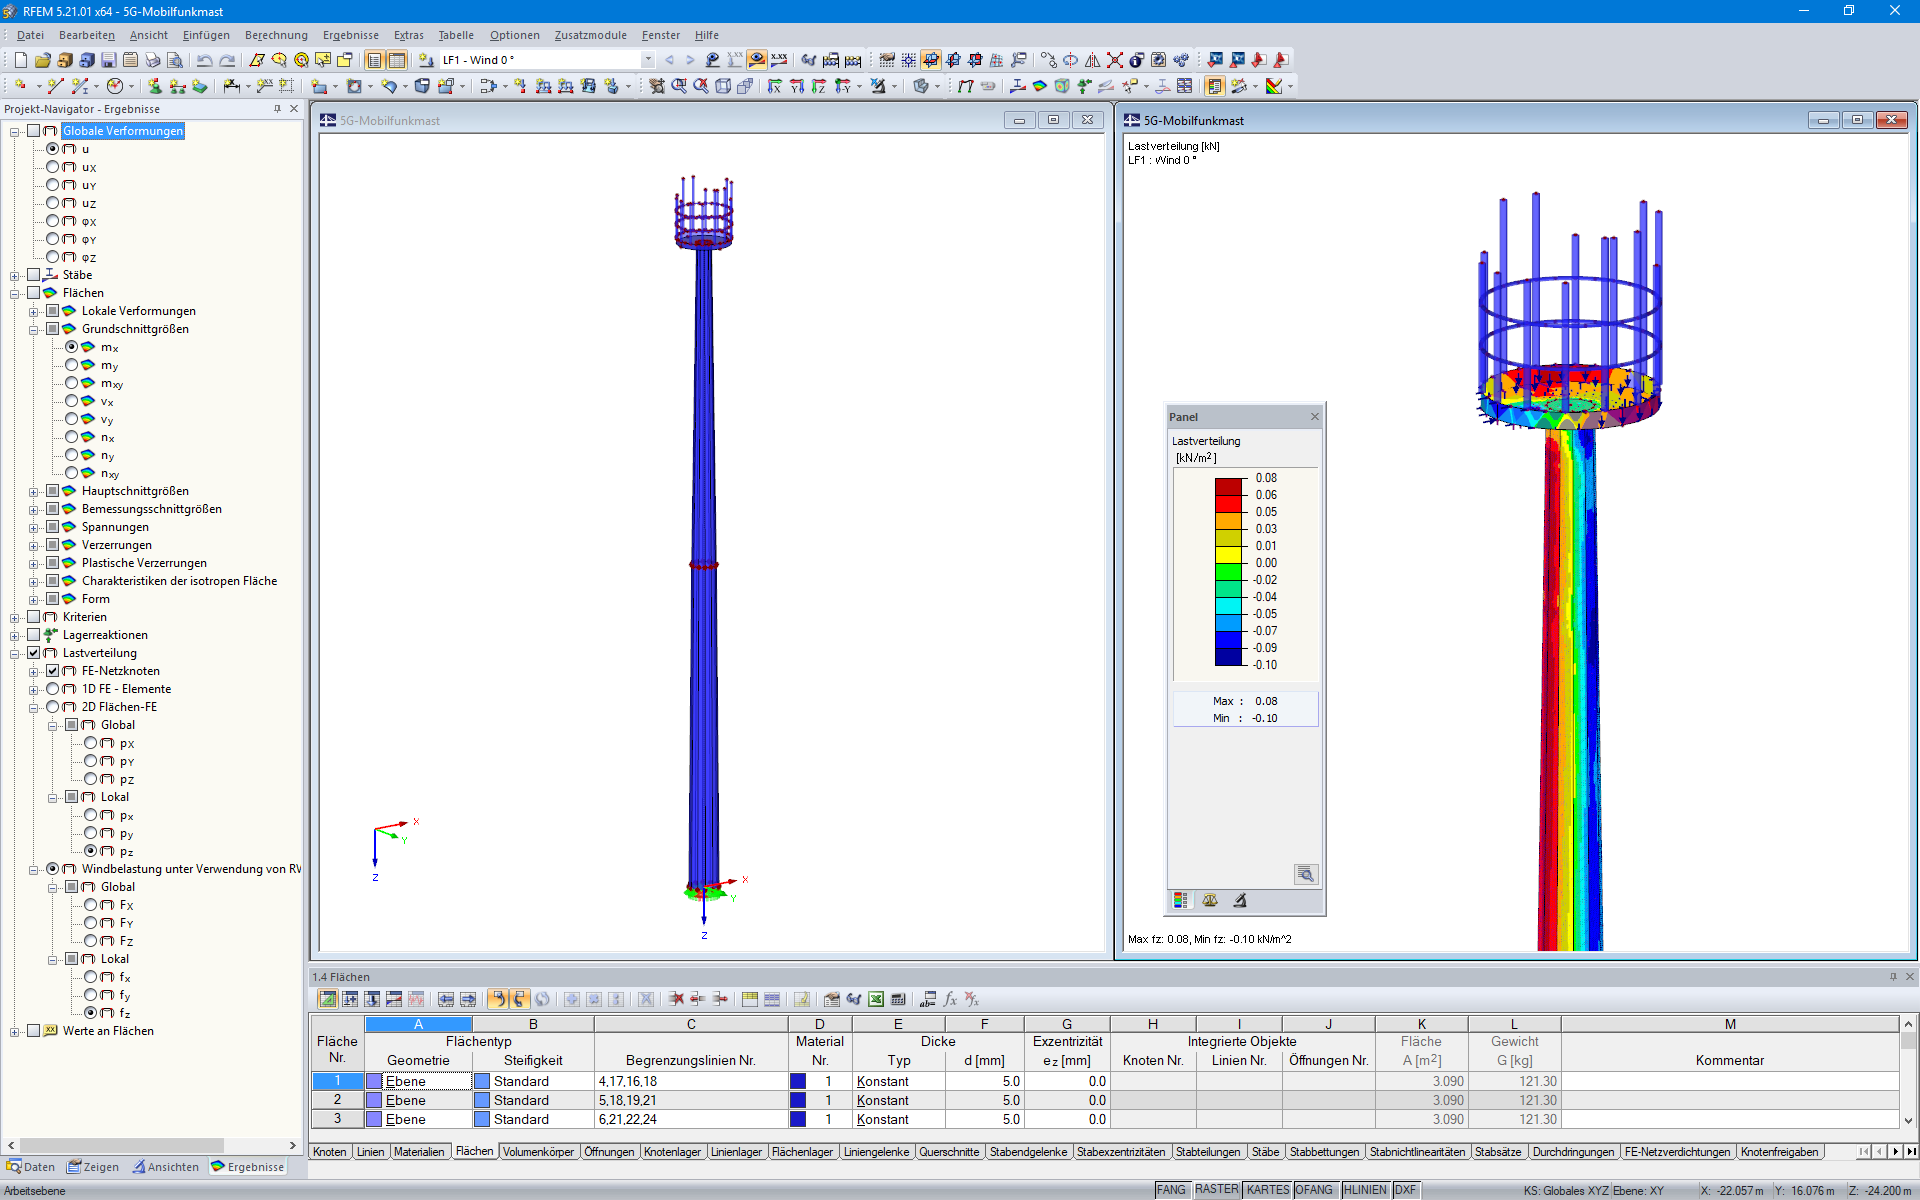Click the Print icon in the toolbar
The image size is (1920, 1200).
coord(152,60)
